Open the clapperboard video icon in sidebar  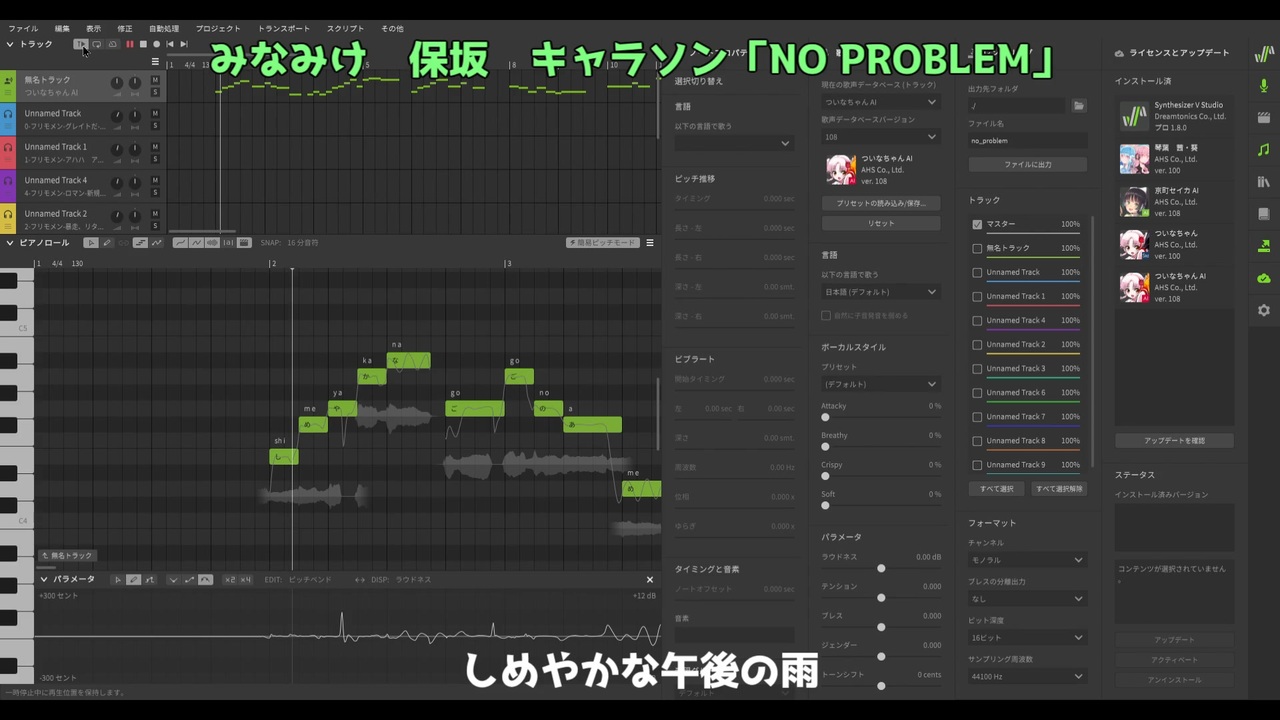point(1264,118)
